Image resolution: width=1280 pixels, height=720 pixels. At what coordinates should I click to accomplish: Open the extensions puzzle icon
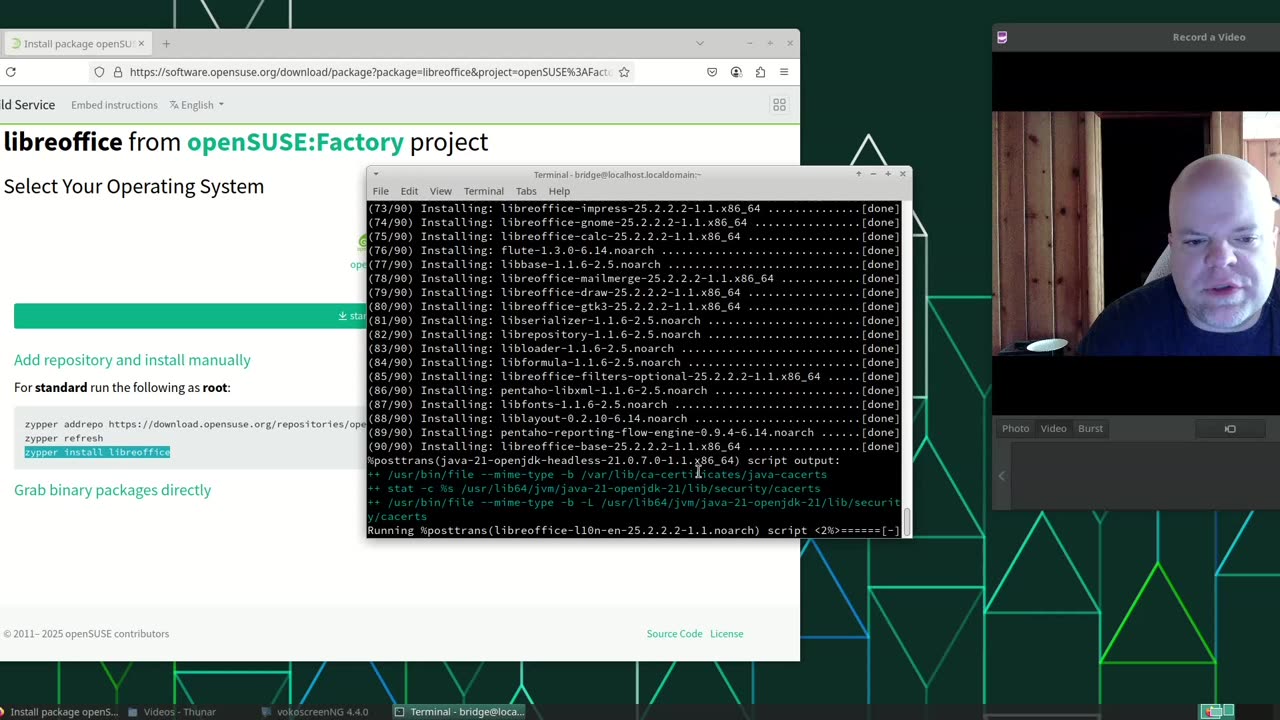click(x=760, y=72)
